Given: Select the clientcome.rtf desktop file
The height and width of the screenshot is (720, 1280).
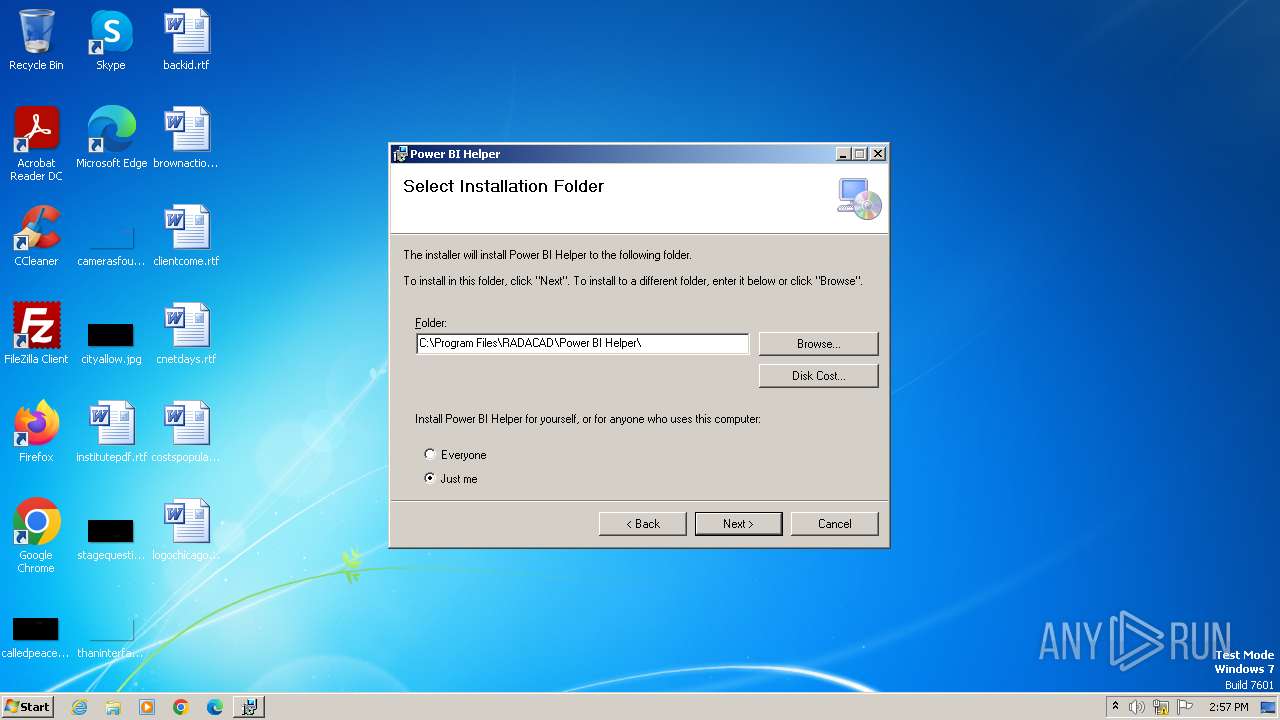Looking at the screenshot, I should [x=186, y=236].
